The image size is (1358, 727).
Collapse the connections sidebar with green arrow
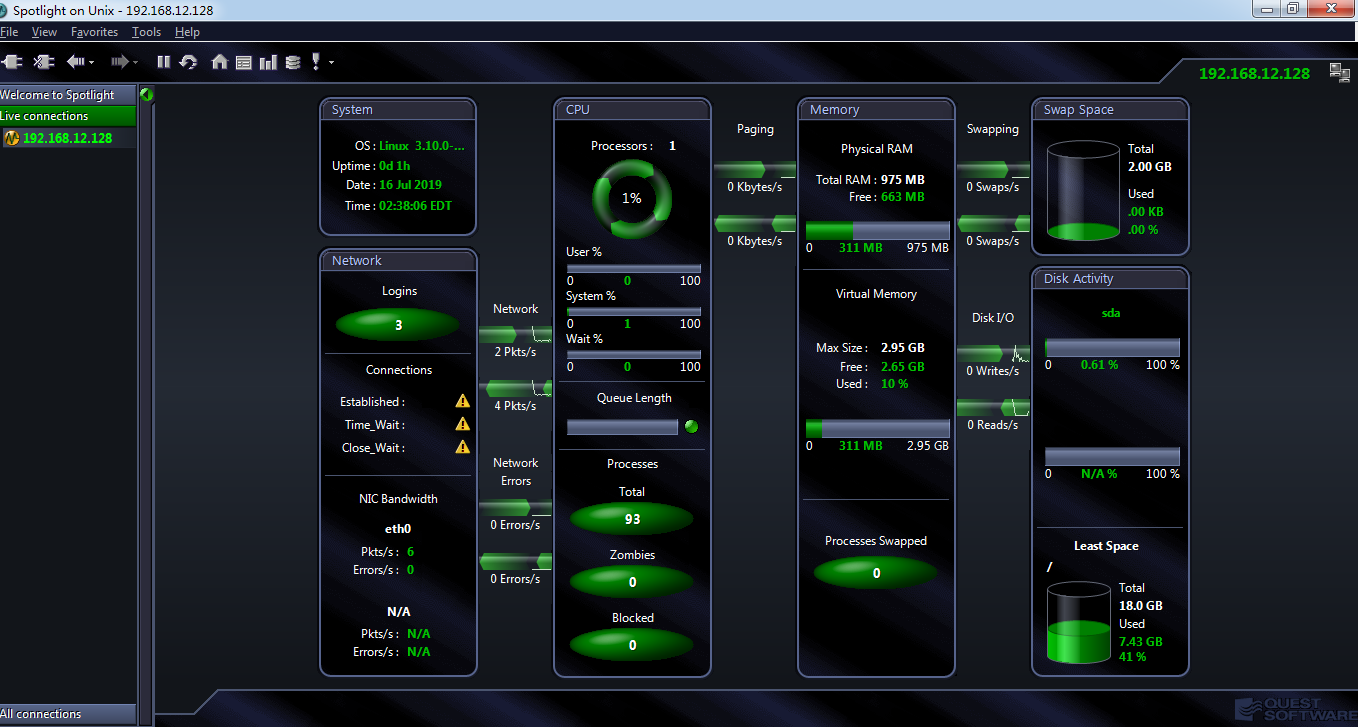coord(147,95)
